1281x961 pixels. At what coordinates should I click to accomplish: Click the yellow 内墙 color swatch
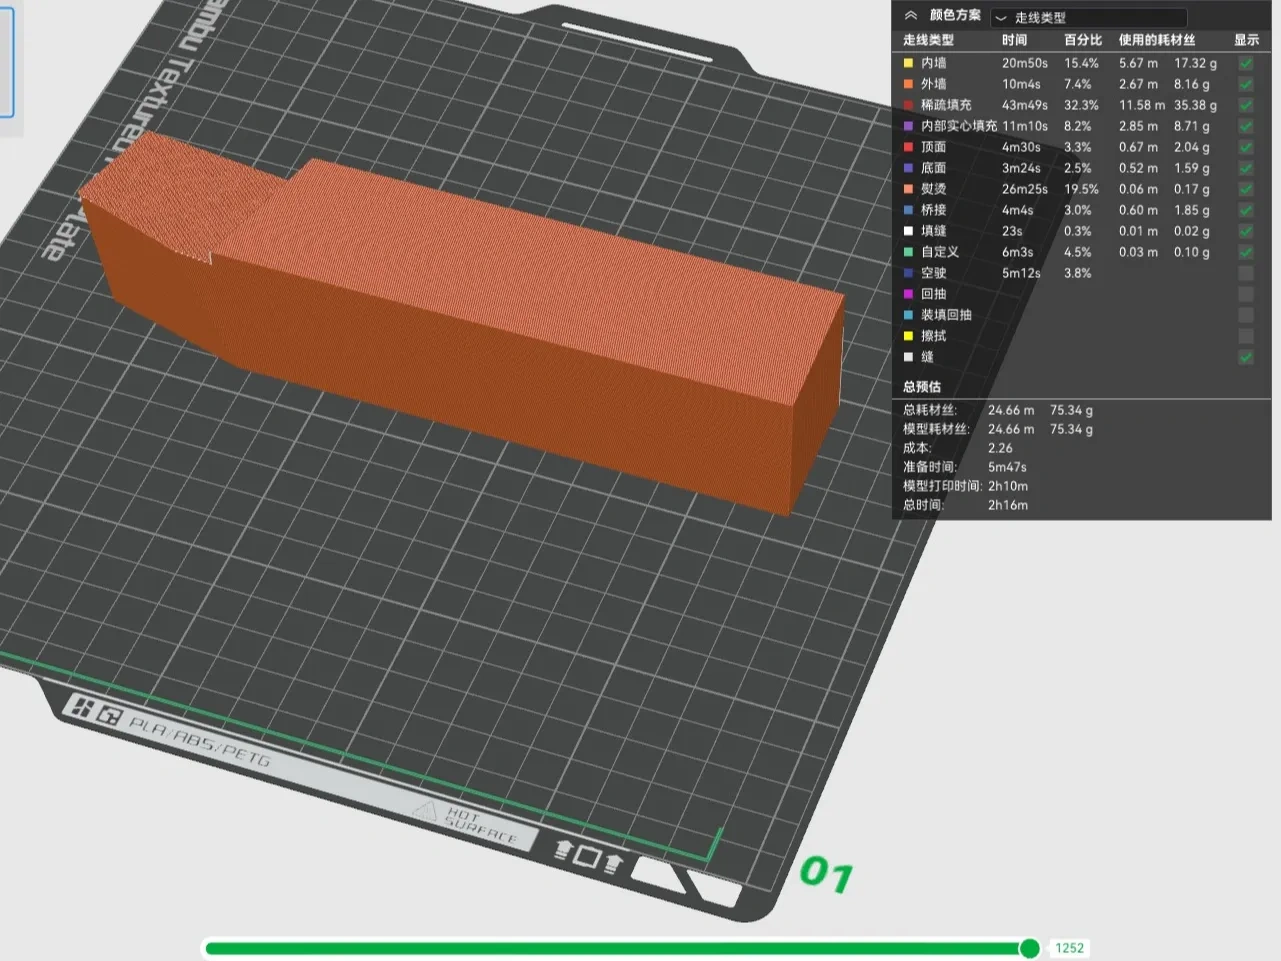[x=908, y=63]
